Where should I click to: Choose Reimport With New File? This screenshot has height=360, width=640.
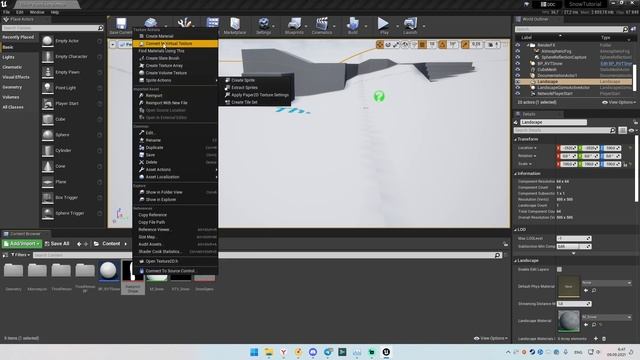point(176,103)
